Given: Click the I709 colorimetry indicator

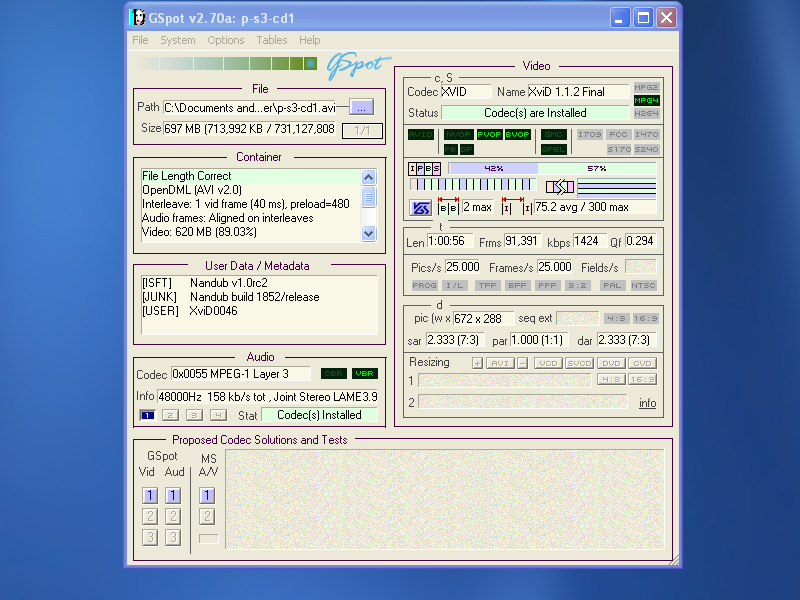Looking at the screenshot, I should pos(589,135).
